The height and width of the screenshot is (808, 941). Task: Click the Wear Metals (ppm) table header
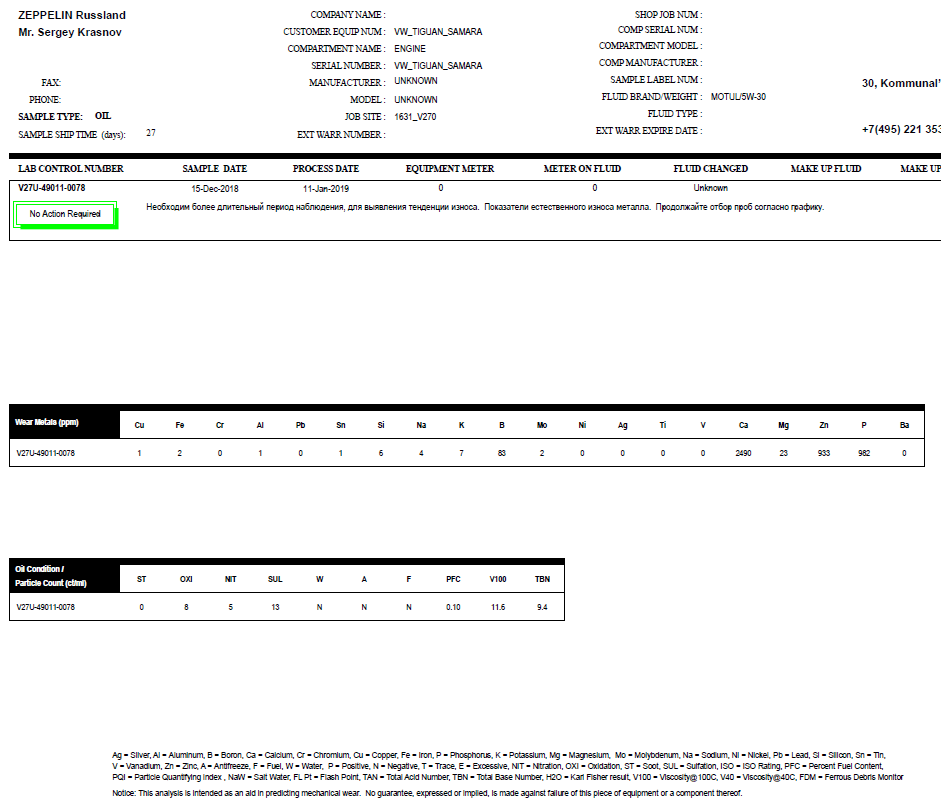pyautogui.click(x=47, y=422)
